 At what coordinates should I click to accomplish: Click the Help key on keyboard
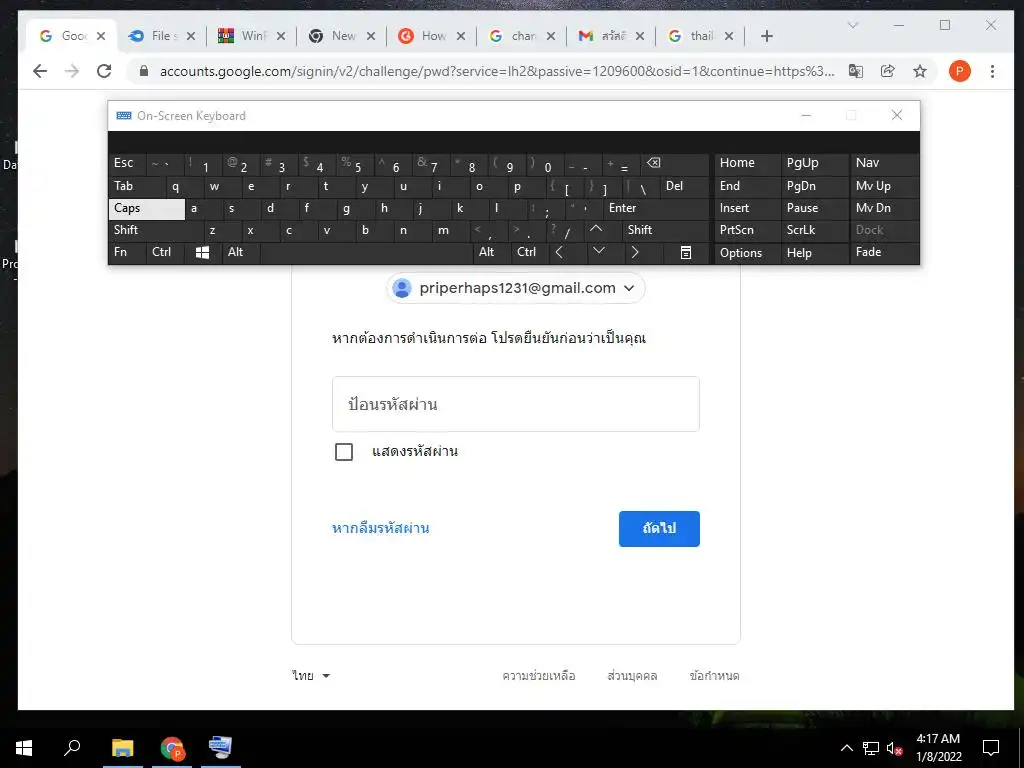point(814,253)
